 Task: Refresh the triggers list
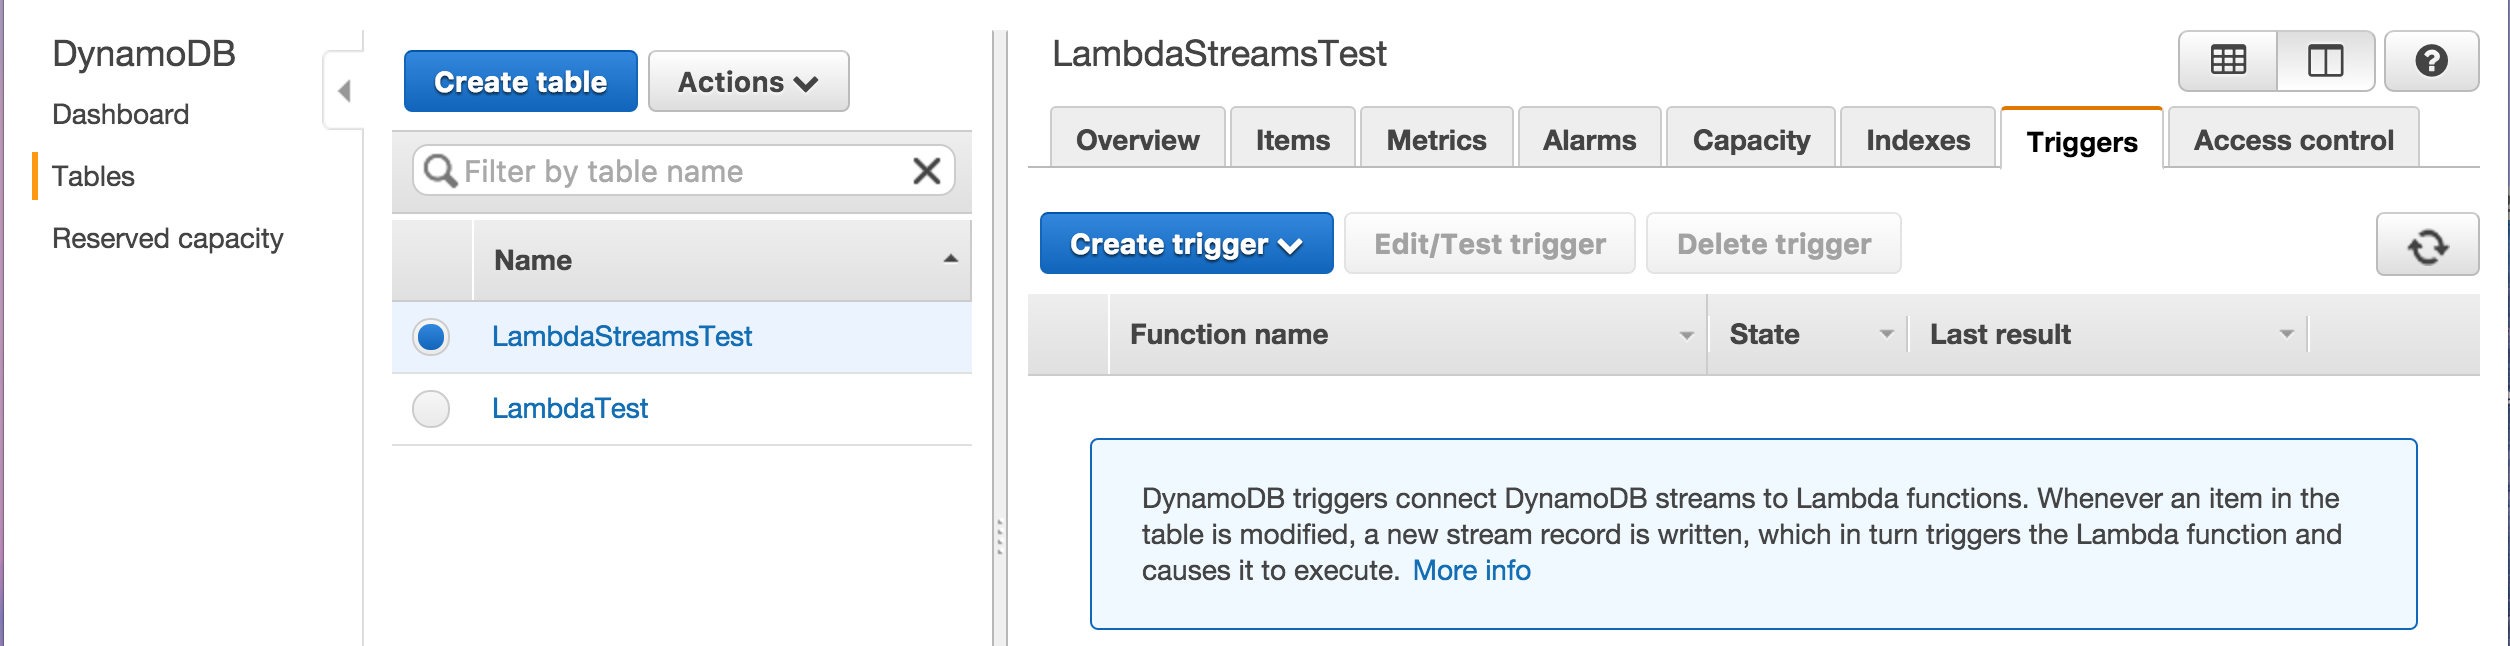point(2427,245)
